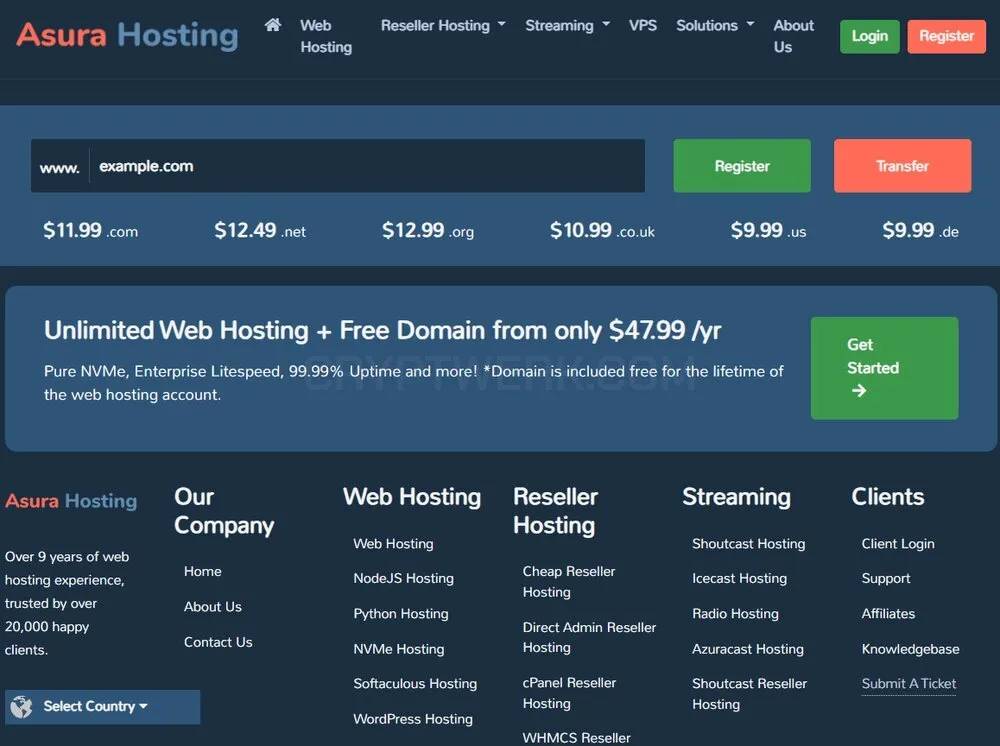Open the Client Login link

tap(897, 544)
